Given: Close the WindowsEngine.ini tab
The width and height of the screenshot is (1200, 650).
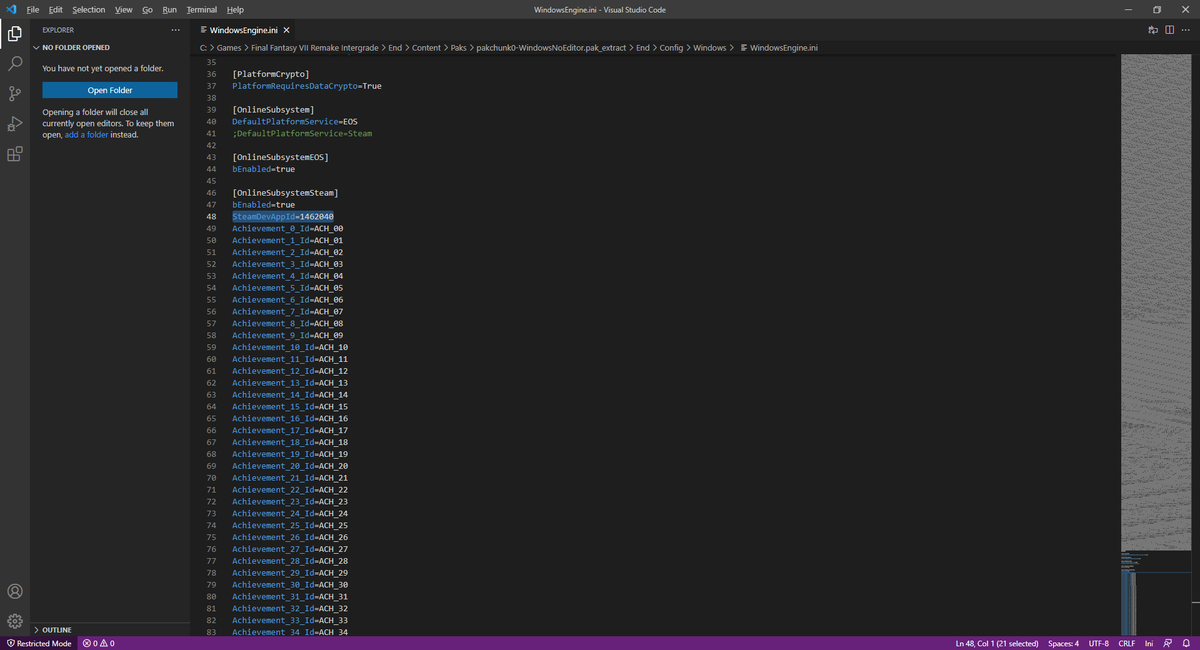Looking at the screenshot, I should point(287,30).
